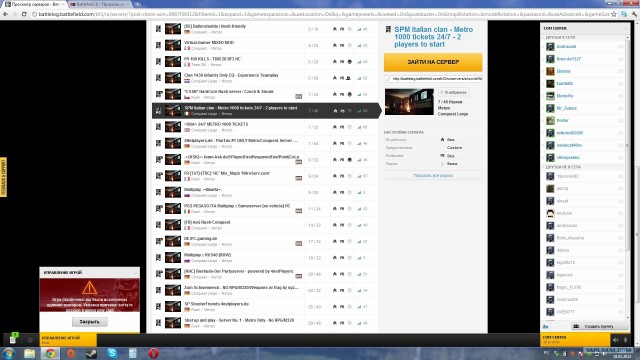Select ShooterFriends 4netplayers.de server
The height and width of the screenshot is (360, 640).
[x=265, y=307]
